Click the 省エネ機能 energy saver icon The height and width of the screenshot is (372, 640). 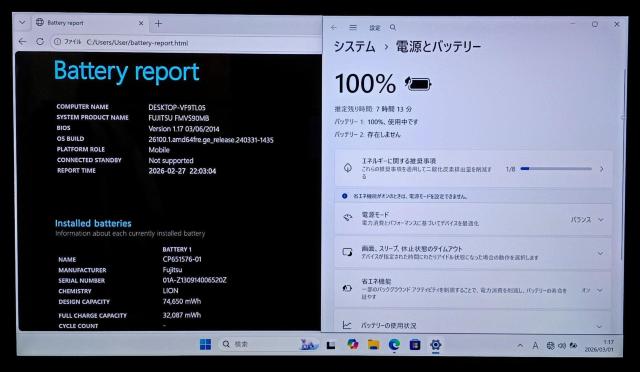(347, 288)
